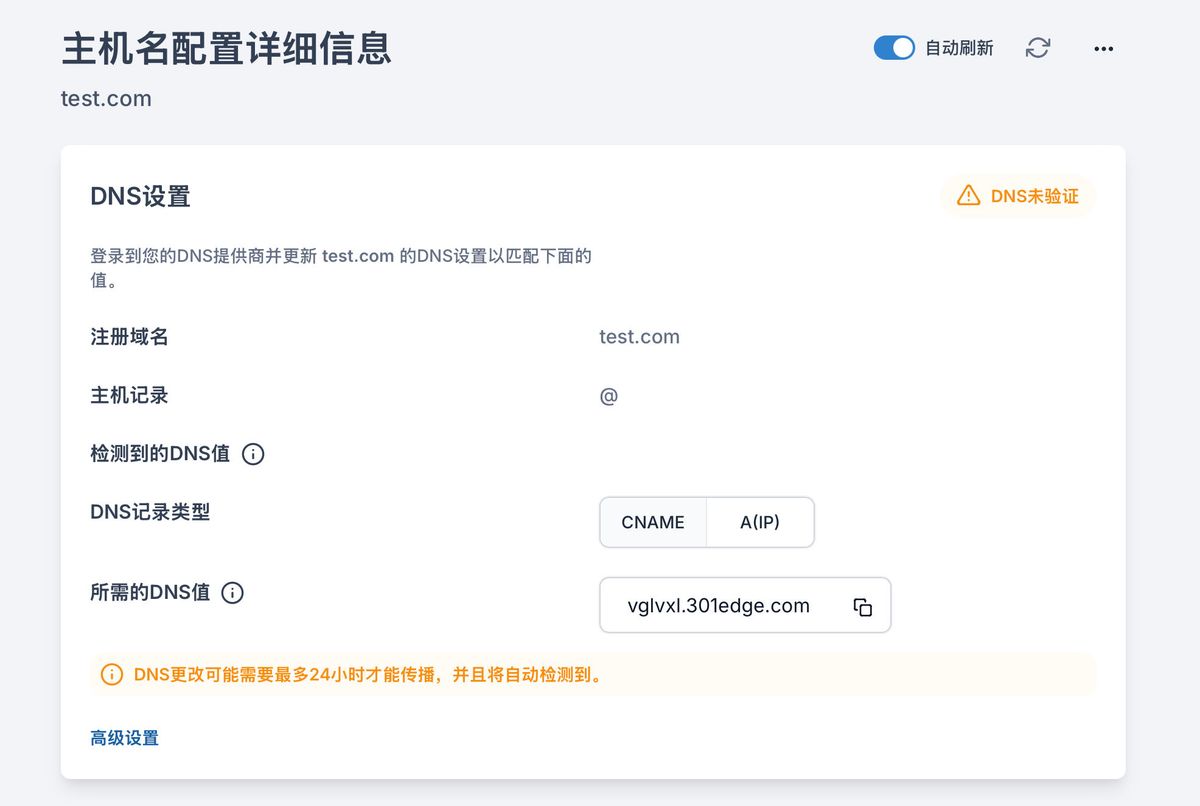Switch to the A(IP) record type
This screenshot has width=1200, height=806.
[x=760, y=522]
